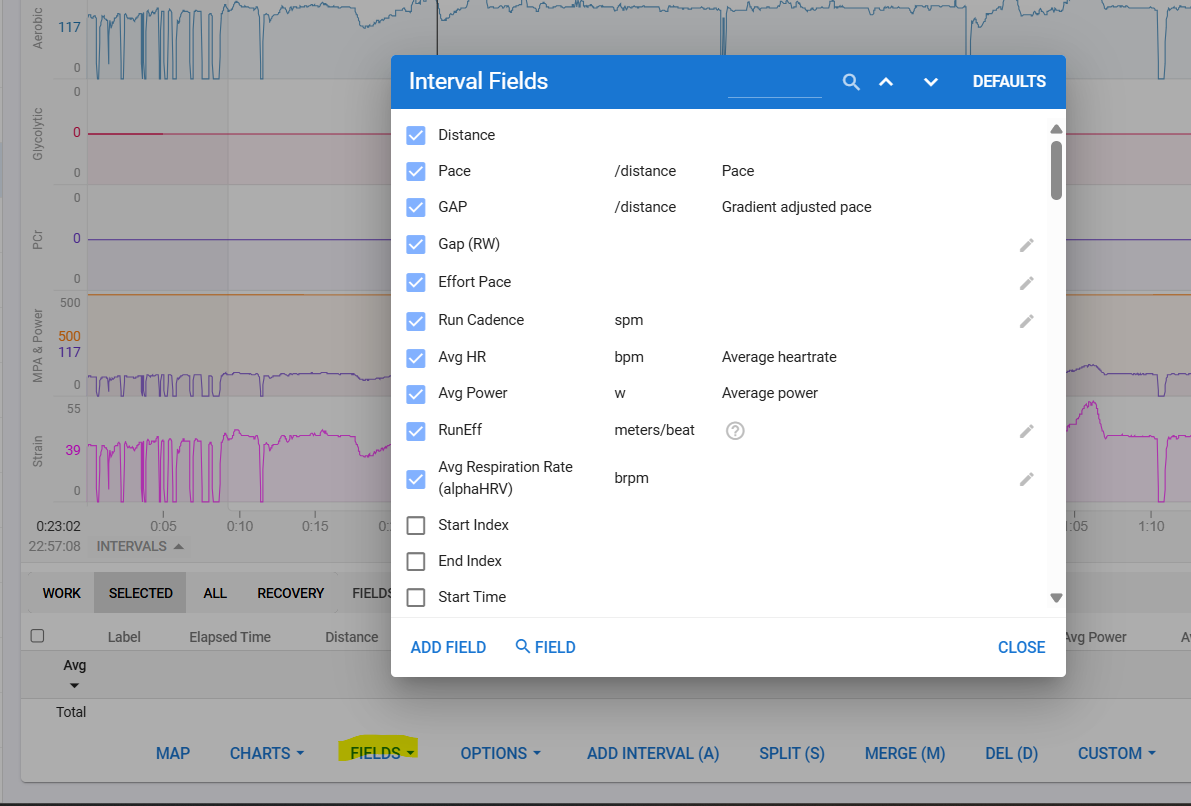
Task: Expand the OPTIONS dropdown
Action: pyautogui.click(x=500, y=753)
